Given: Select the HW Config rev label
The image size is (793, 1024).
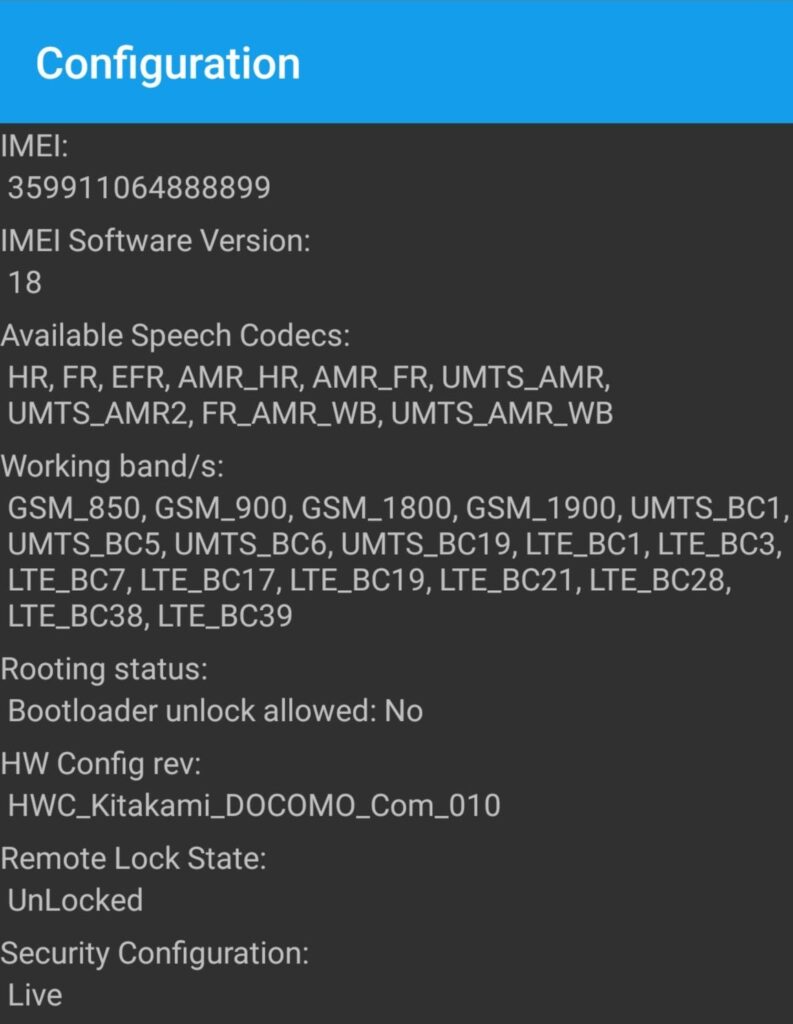Looking at the screenshot, I should 101,763.
